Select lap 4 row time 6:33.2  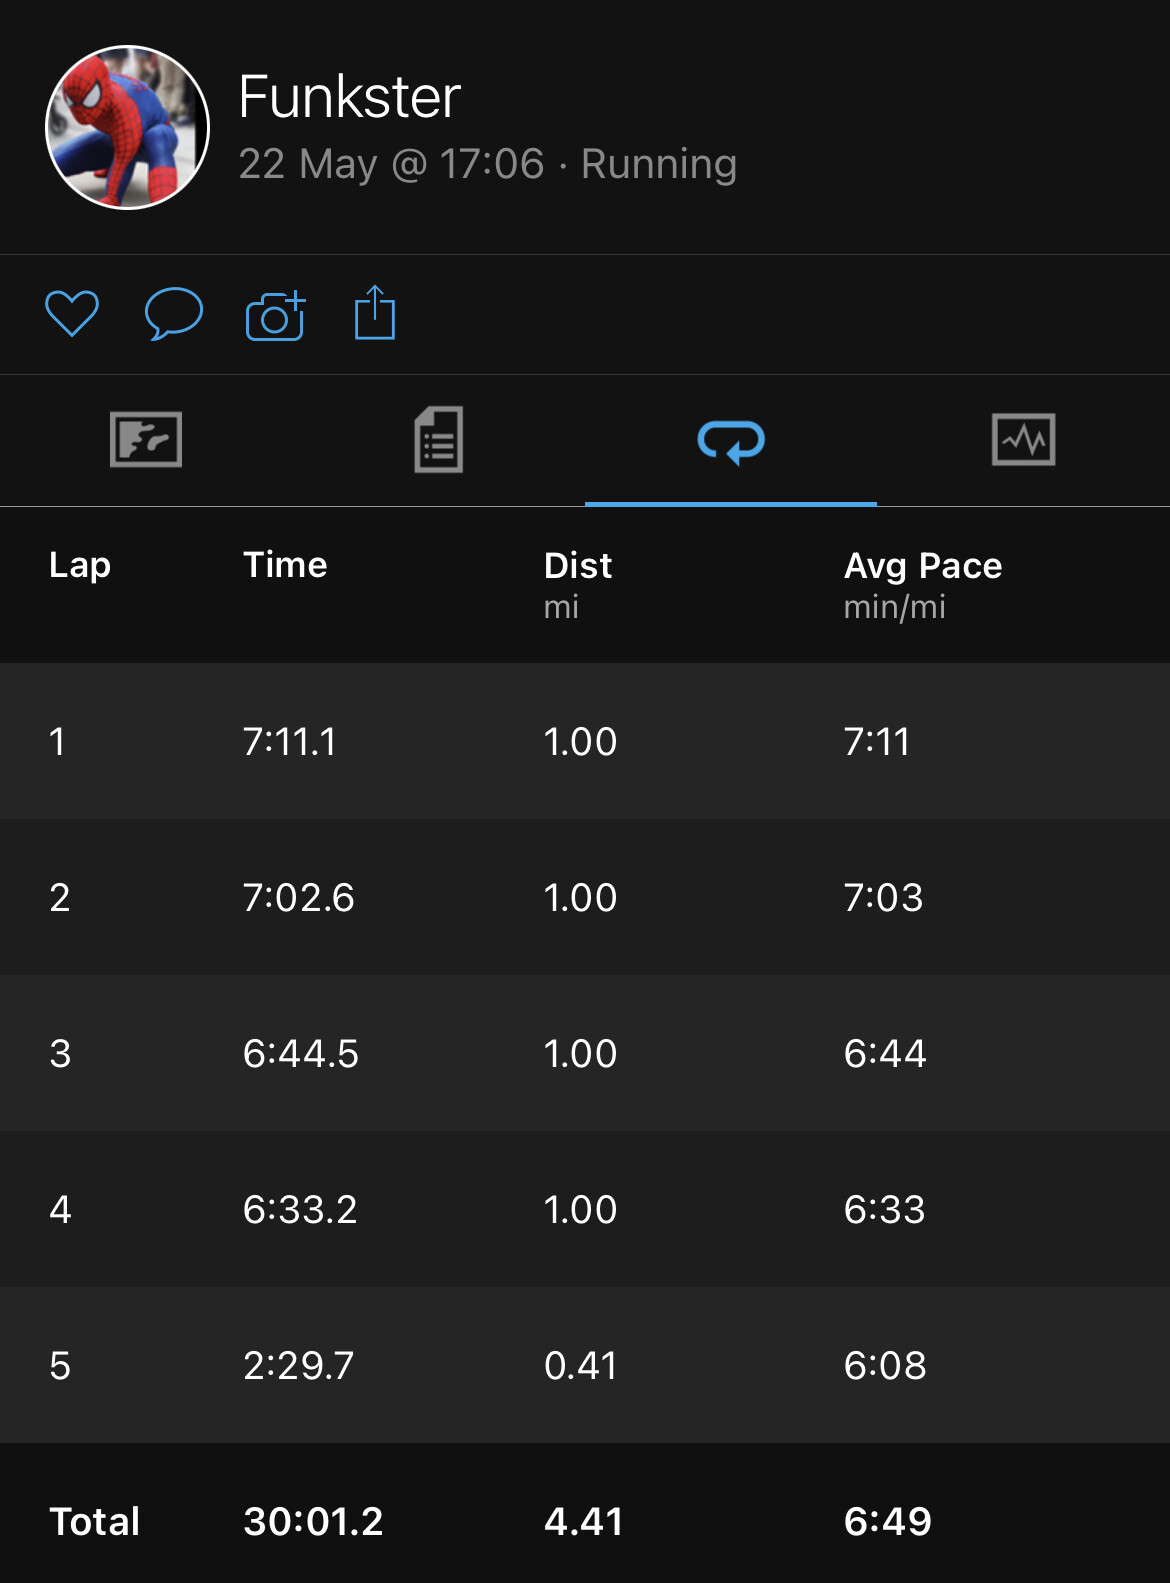[x=299, y=1210]
